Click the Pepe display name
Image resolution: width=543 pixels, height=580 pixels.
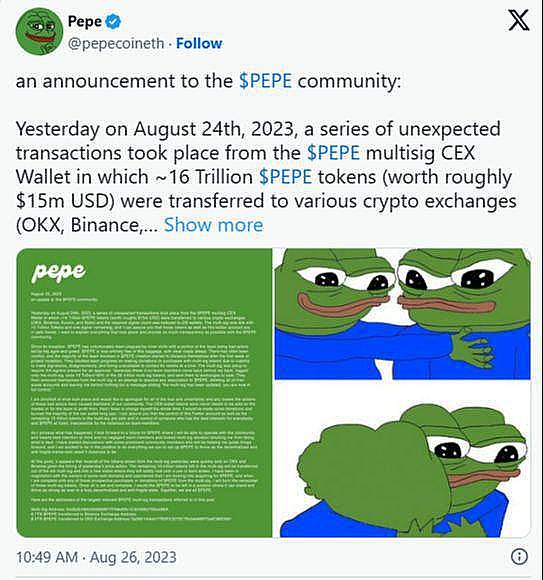pos(85,21)
